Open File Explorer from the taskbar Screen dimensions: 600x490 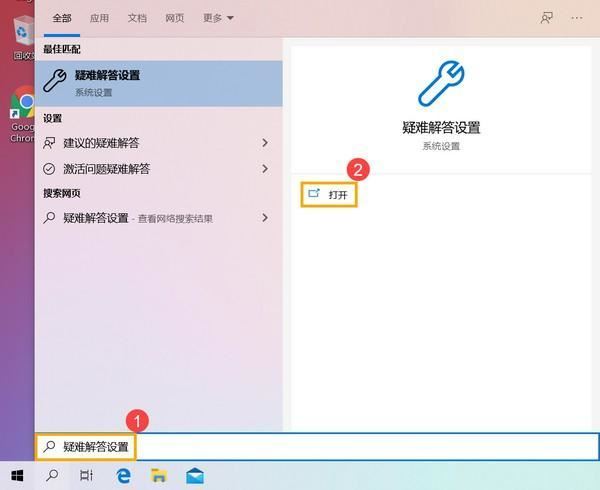158,475
